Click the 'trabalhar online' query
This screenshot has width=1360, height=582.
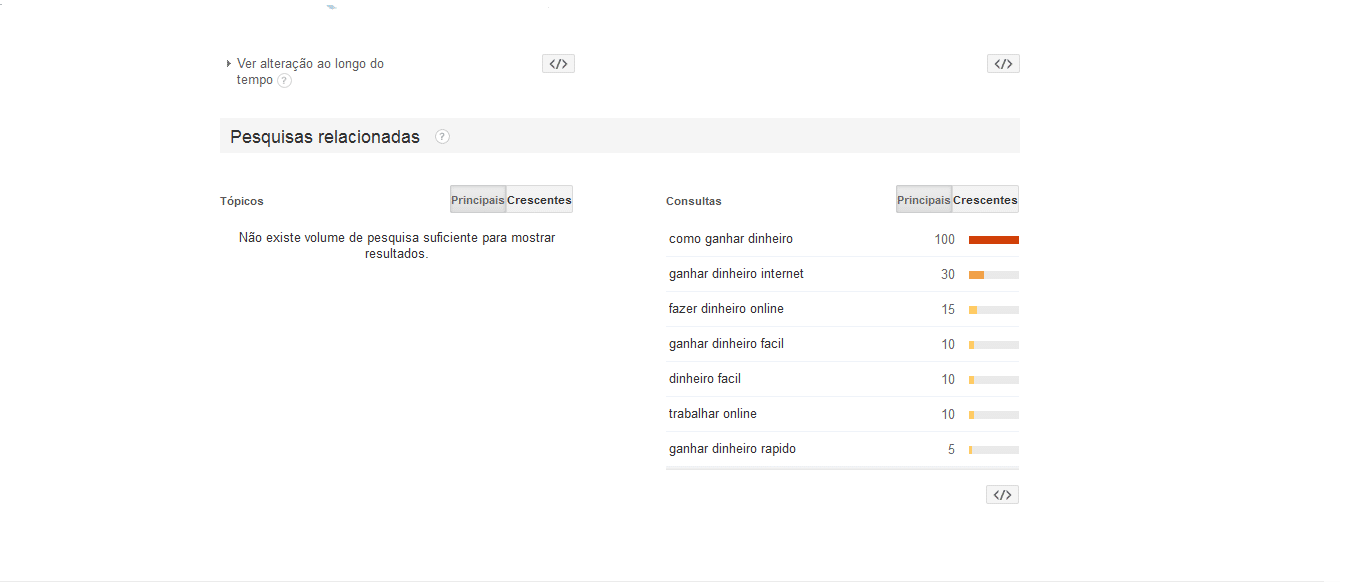pos(713,414)
